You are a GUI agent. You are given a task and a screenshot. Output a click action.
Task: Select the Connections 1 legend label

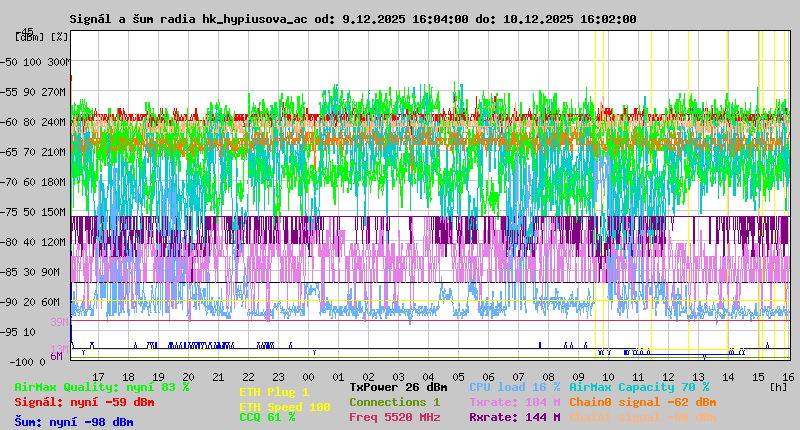point(394,402)
